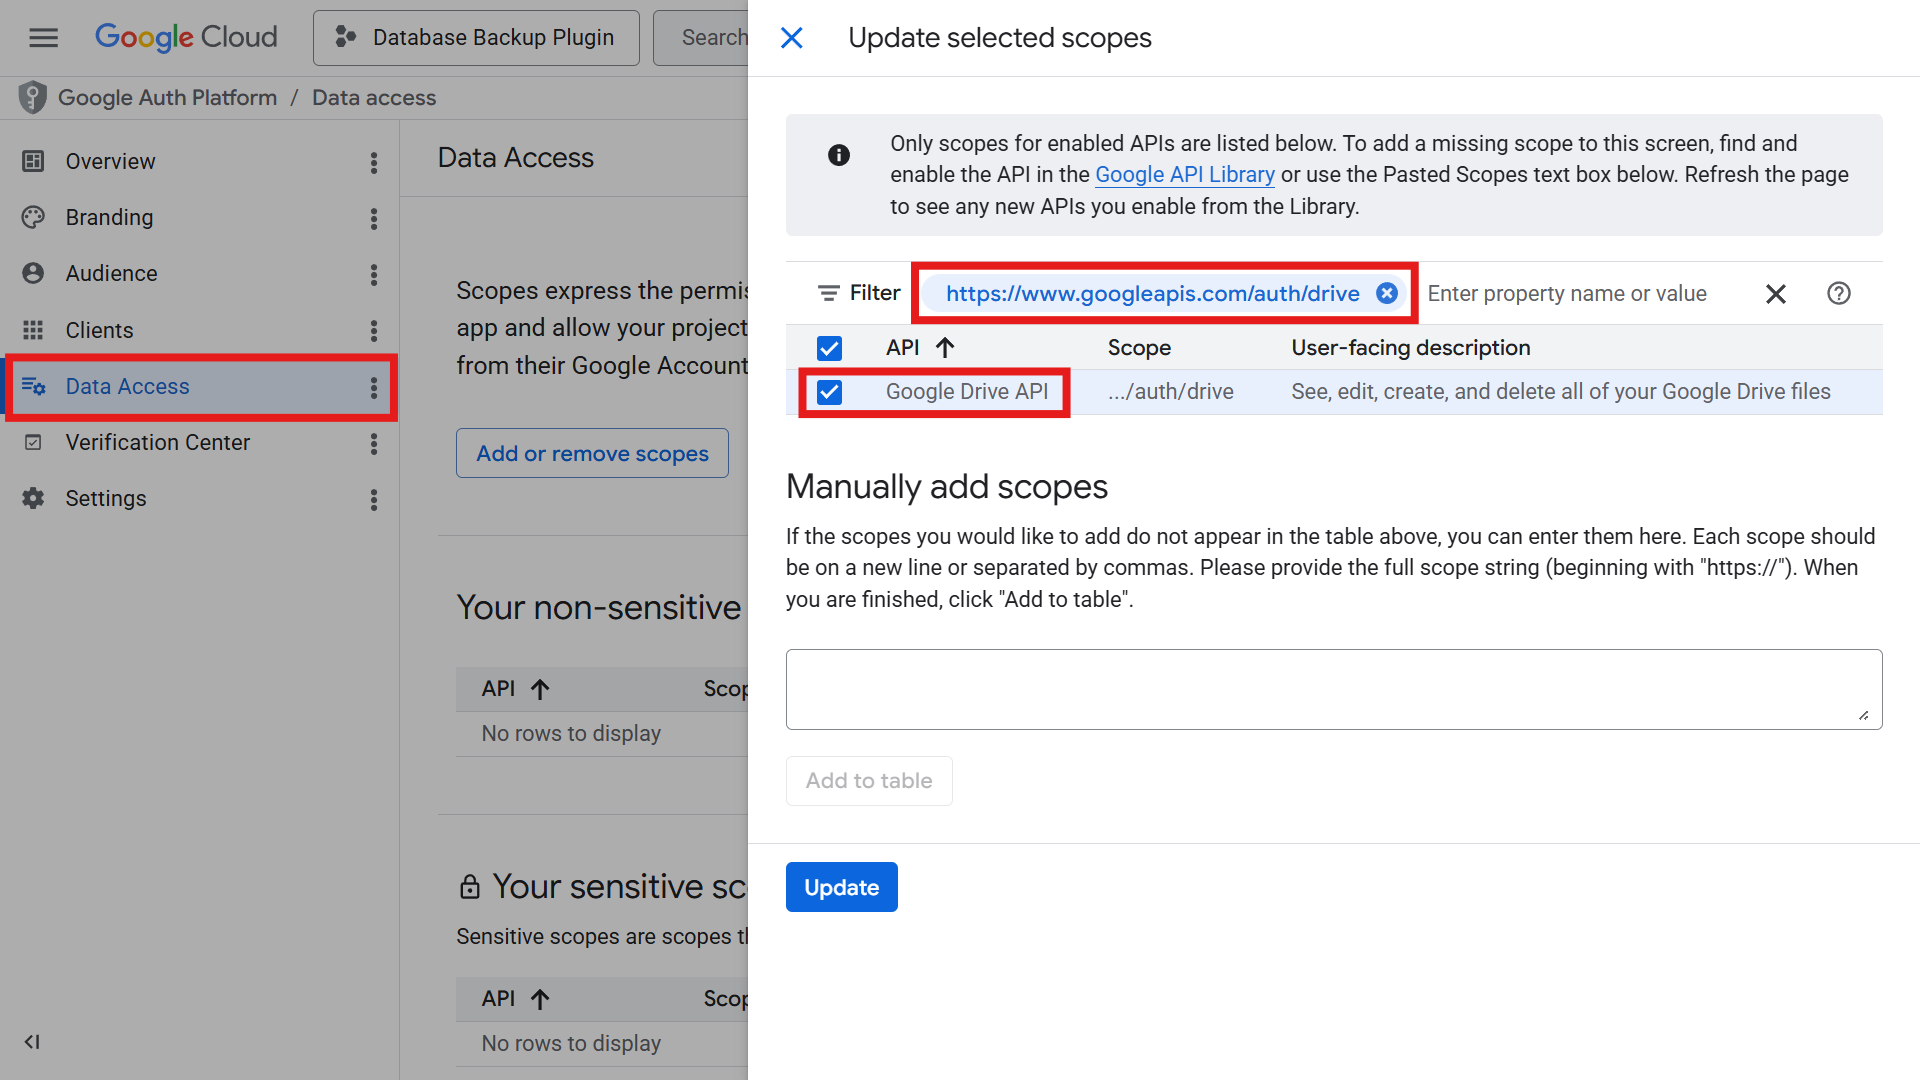Sort scopes table by API column arrow
Image resolution: width=1920 pixels, height=1080 pixels.
tap(944, 348)
